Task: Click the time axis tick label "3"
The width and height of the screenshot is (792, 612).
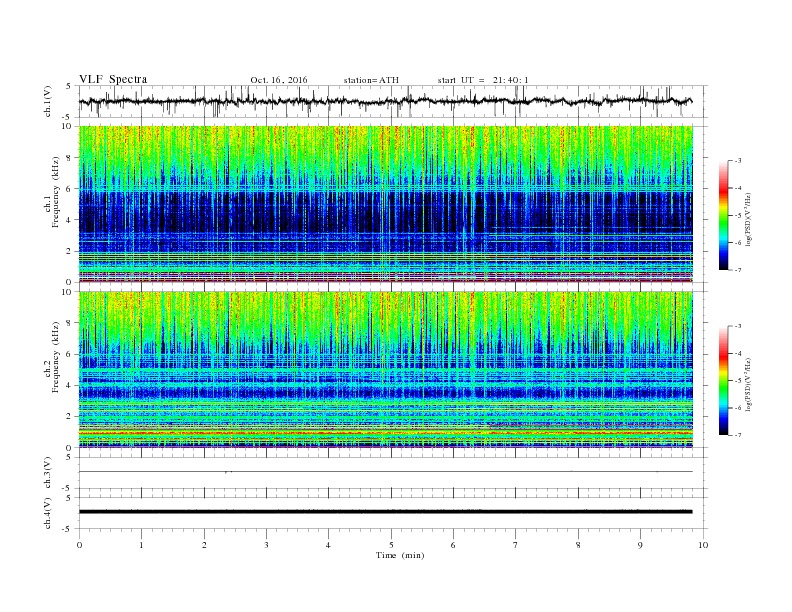Action: pos(266,545)
